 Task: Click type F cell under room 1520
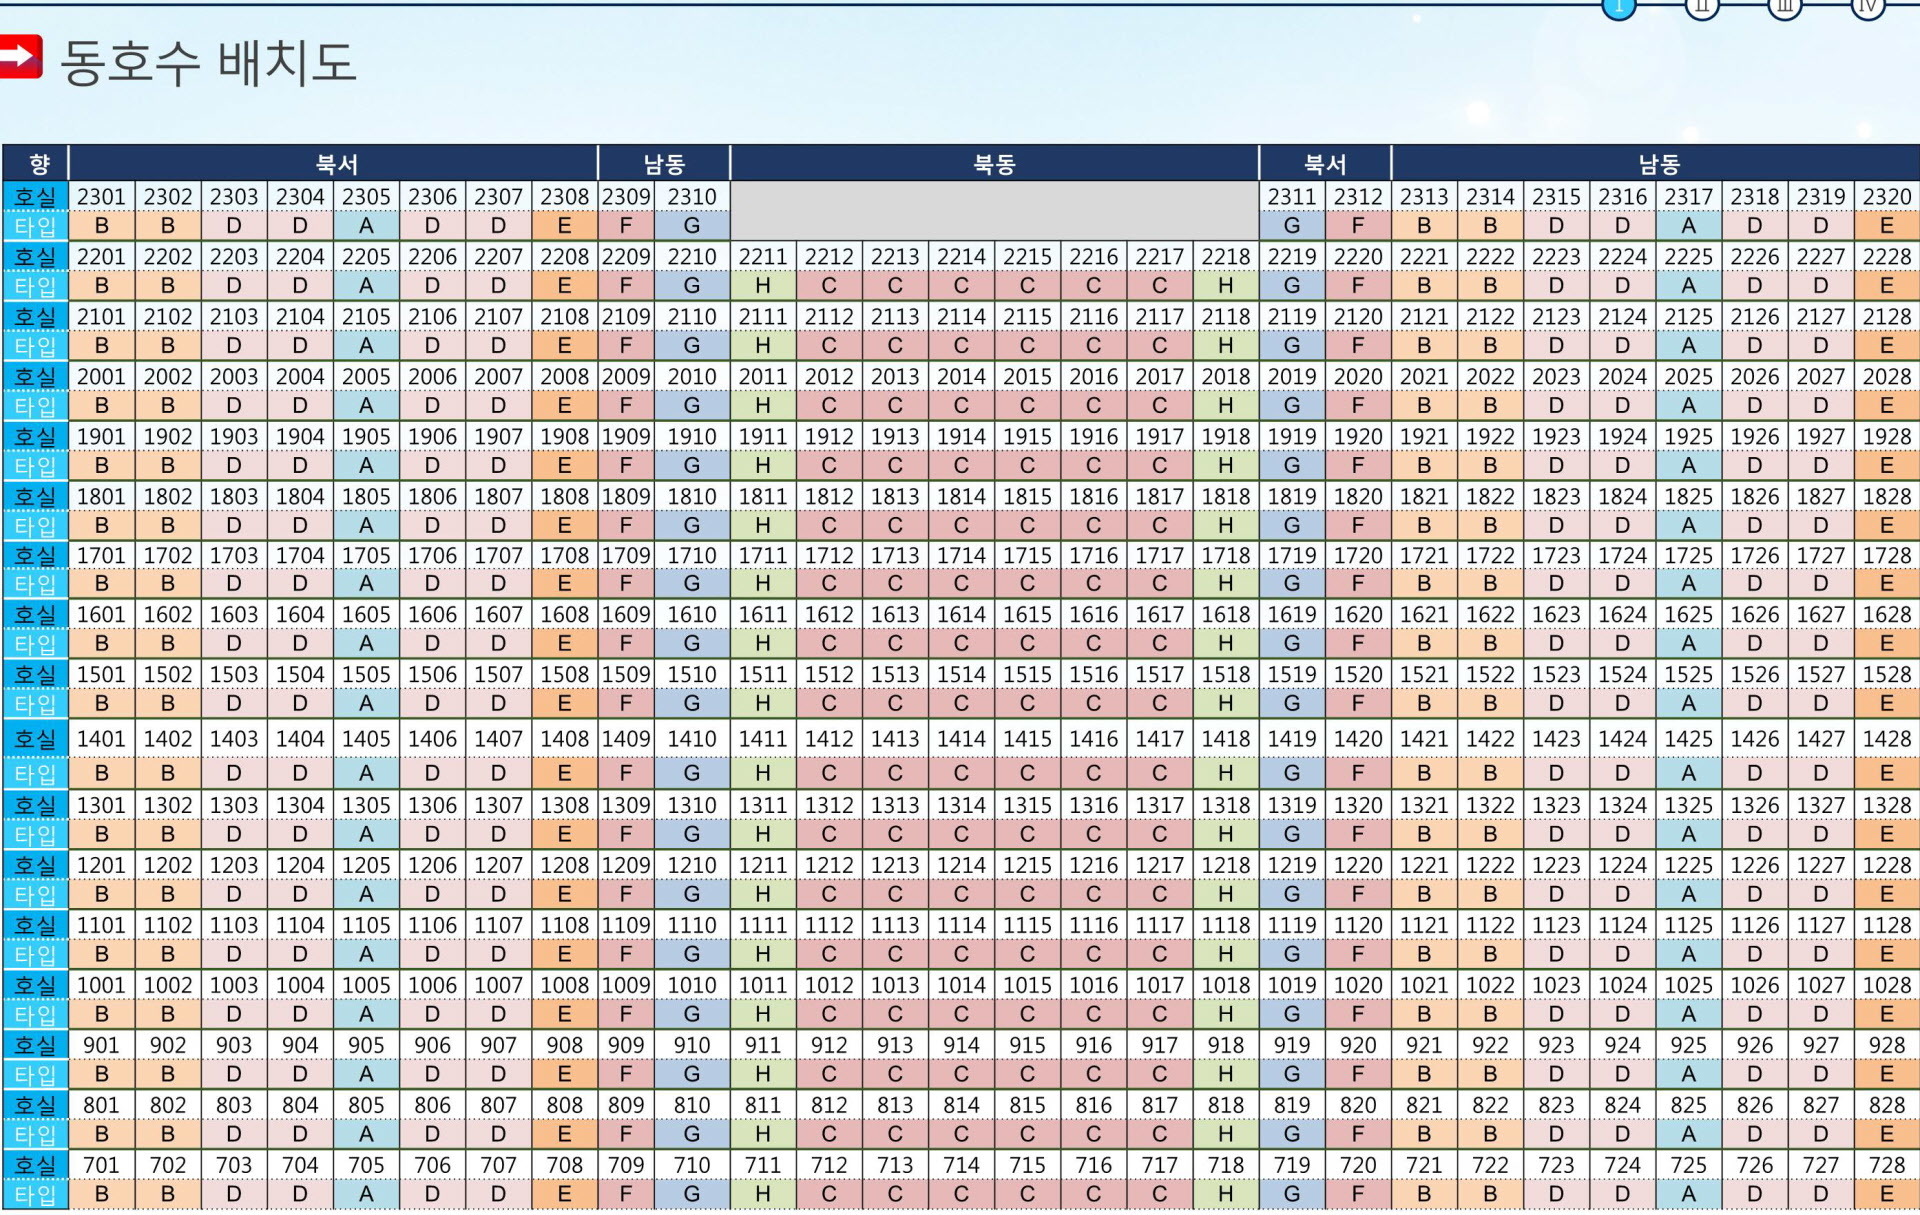1358,704
